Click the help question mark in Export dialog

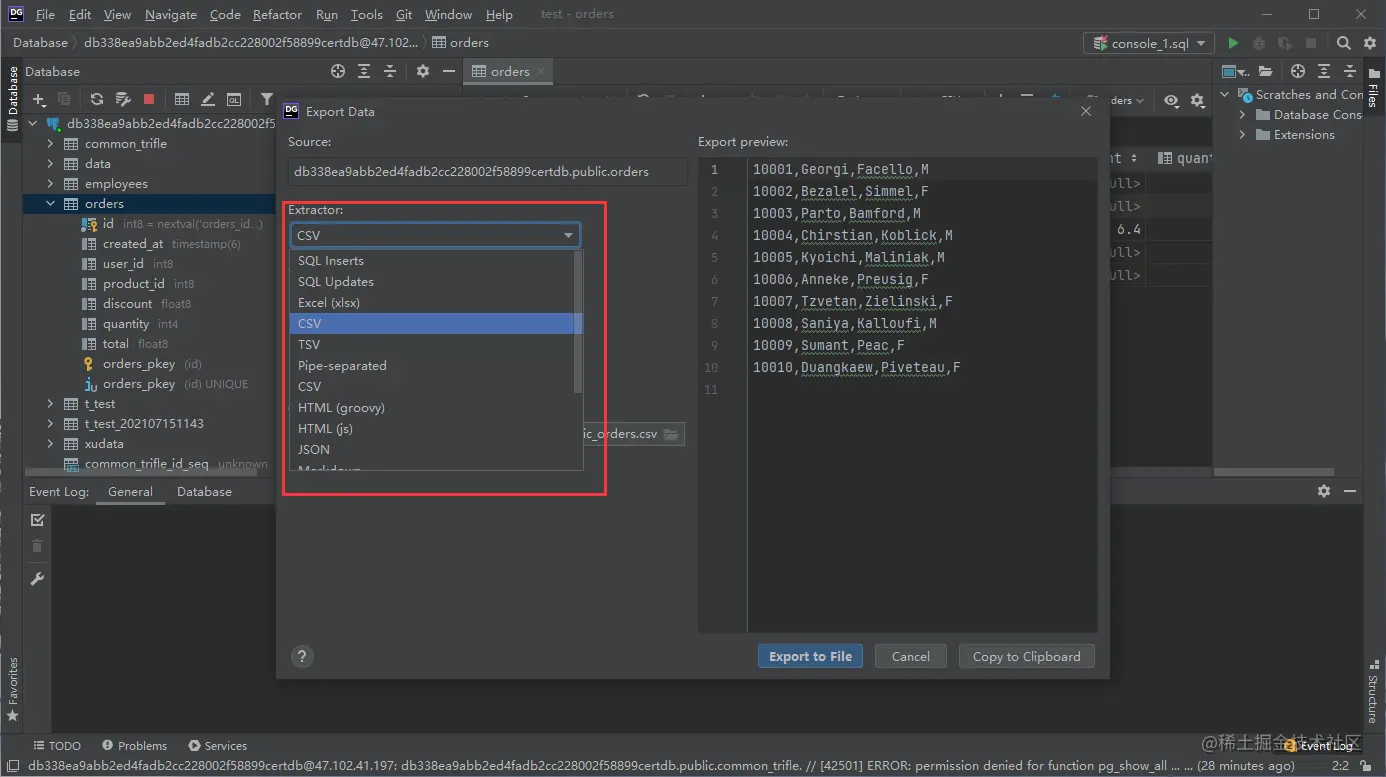tap(302, 656)
